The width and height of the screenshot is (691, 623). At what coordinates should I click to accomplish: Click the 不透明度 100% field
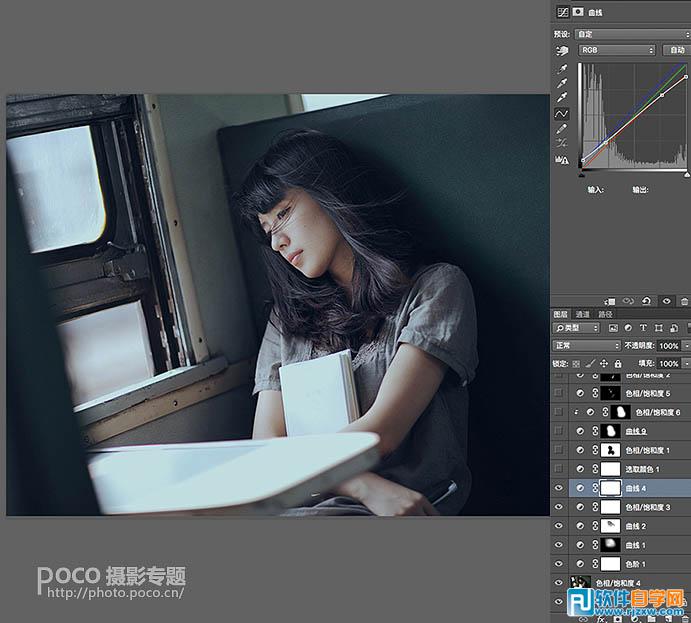pyautogui.click(x=669, y=346)
